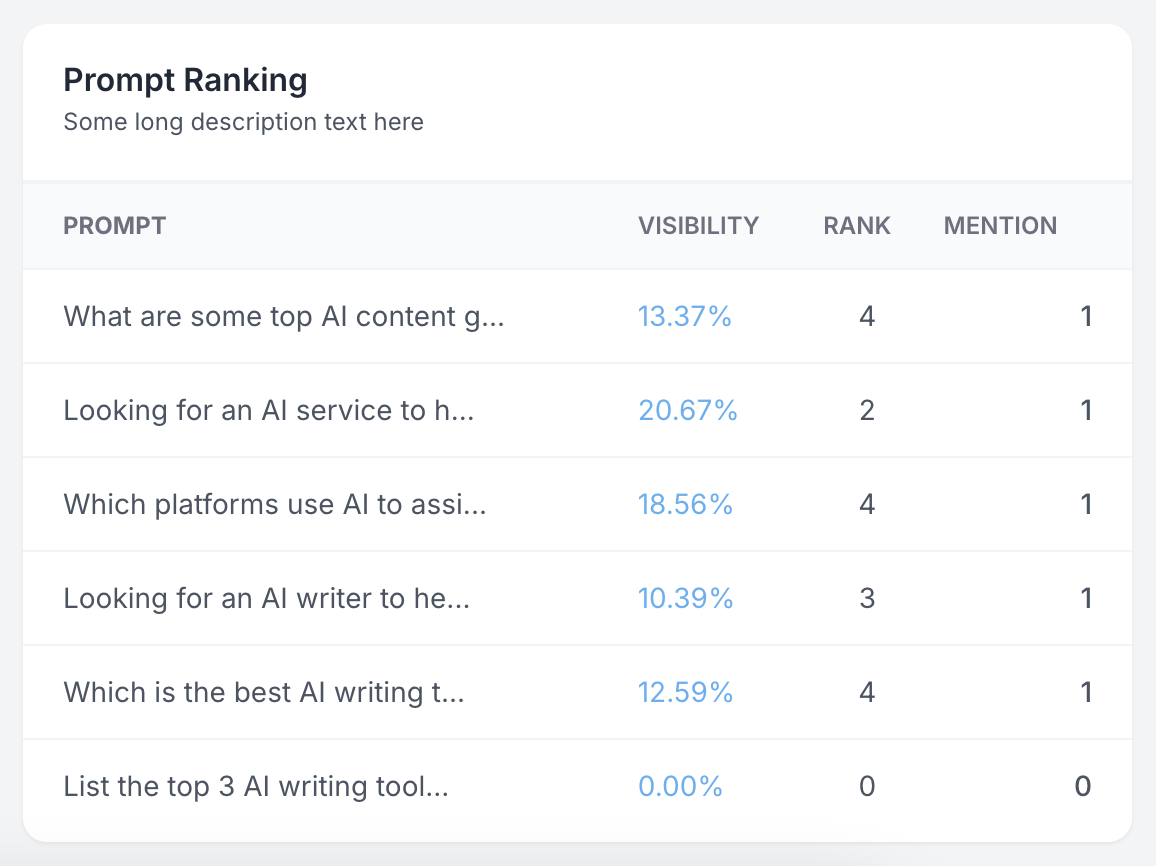This screenshot has width=1156, height=866.
Task: Select the MENTION column header
Action: [1000, 226]
